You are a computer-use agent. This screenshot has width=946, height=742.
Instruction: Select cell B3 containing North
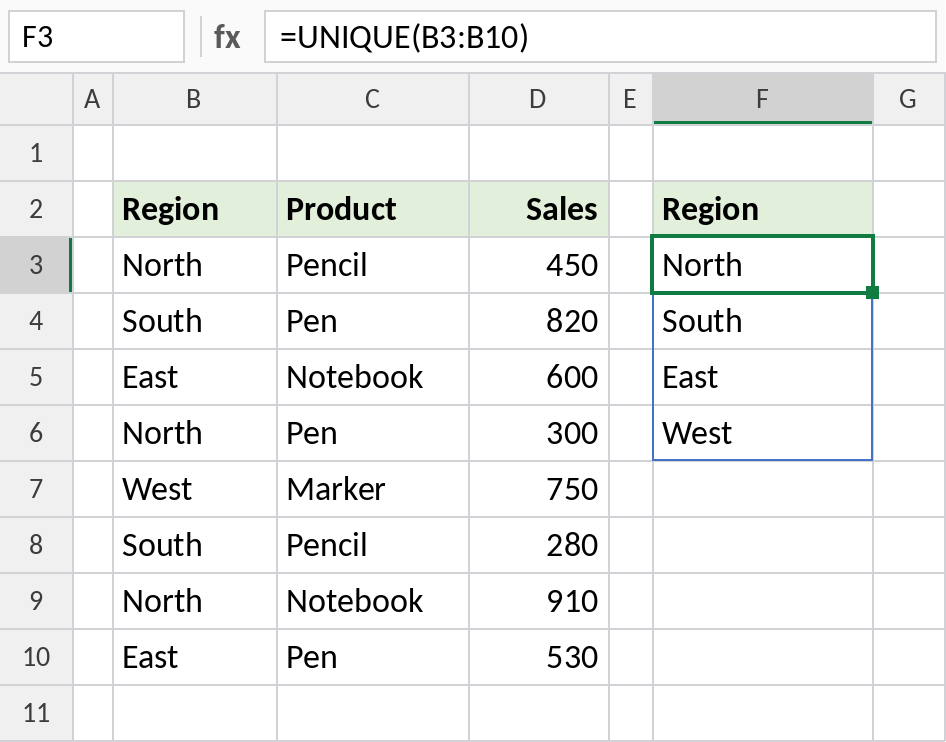tap(195, 265)
